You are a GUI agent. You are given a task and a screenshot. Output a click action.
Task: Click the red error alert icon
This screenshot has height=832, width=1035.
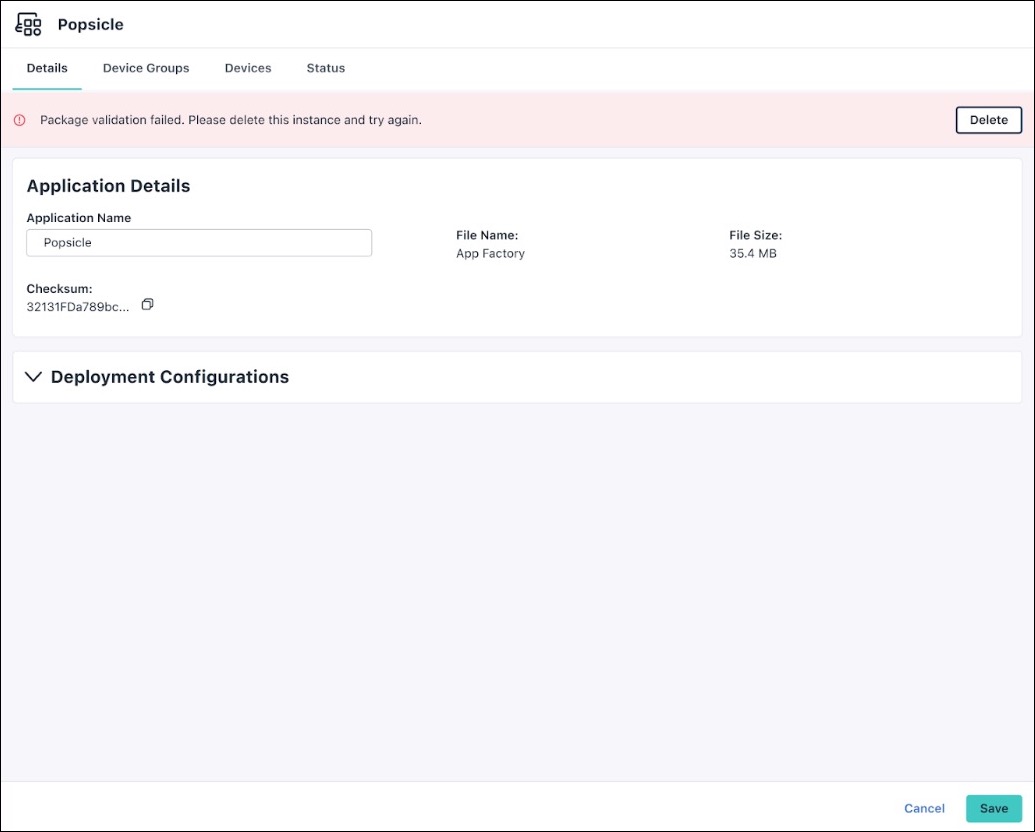(19, 120)
